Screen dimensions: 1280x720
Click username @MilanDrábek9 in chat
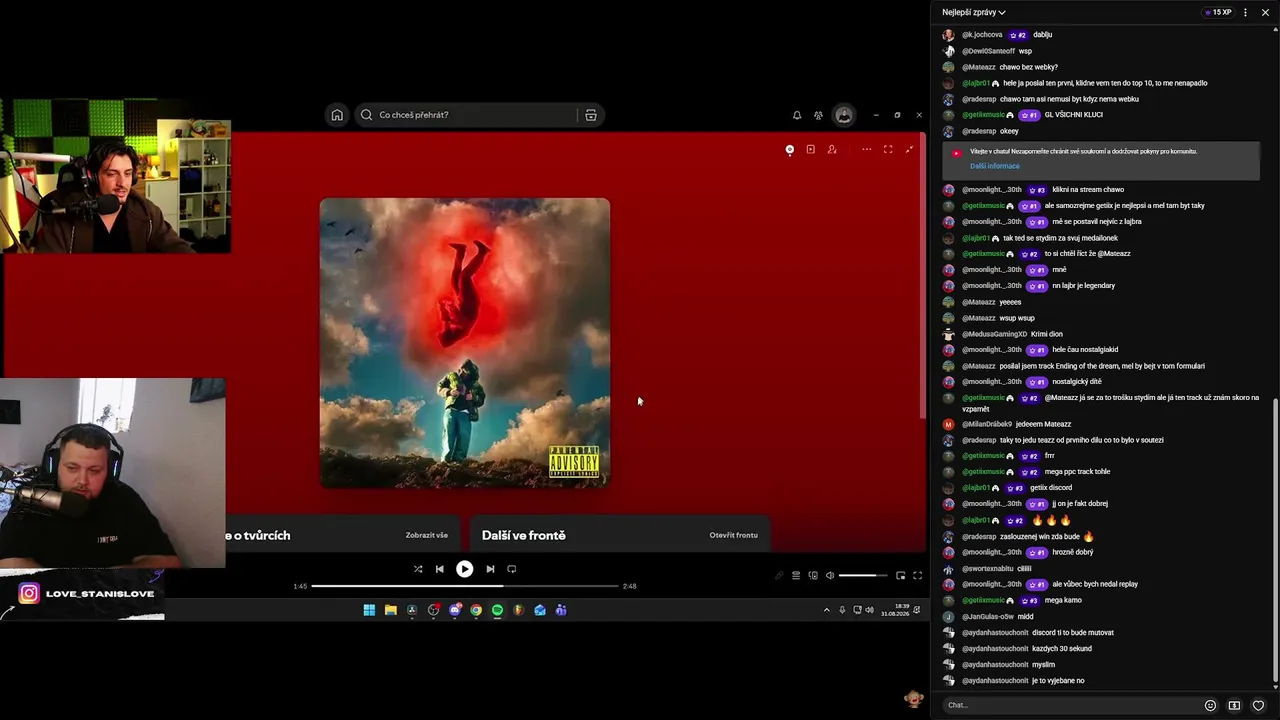point(987,424)
